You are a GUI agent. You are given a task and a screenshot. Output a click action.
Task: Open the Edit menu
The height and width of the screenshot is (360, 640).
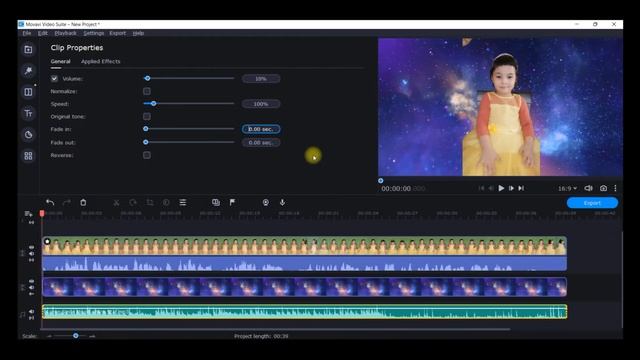(43, 33)
